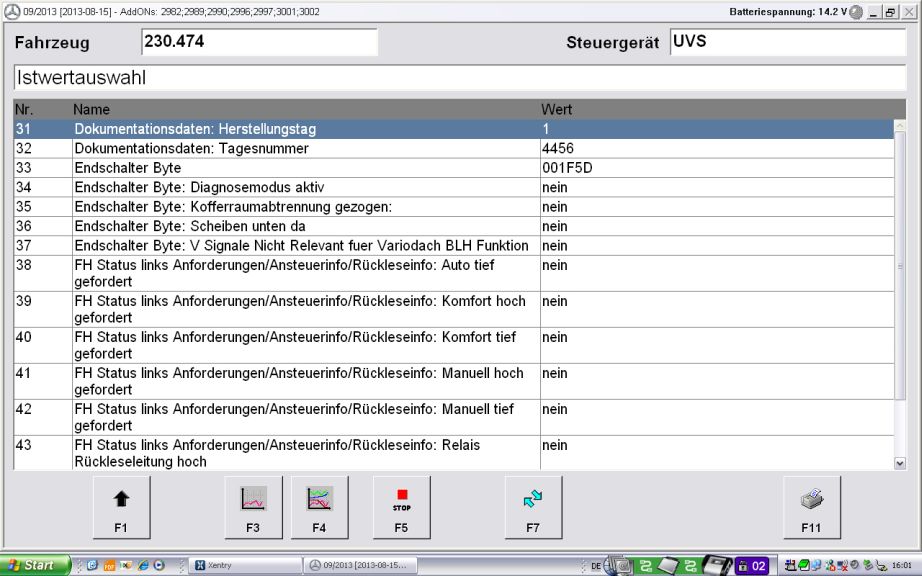
Task: Click the battery voltage round indicator icon
Action: [x=856, y=12]
